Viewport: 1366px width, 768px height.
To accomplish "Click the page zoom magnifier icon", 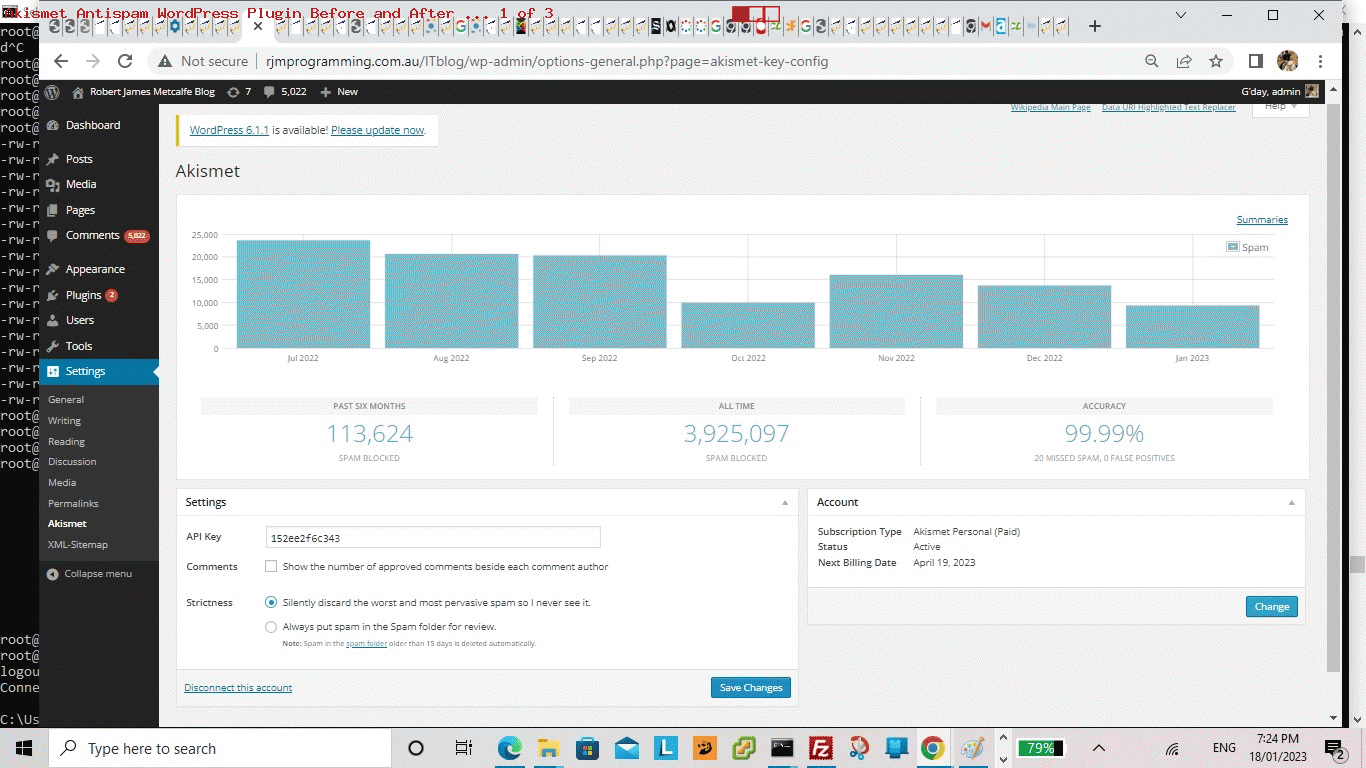I will click(x=1152, y=61).
